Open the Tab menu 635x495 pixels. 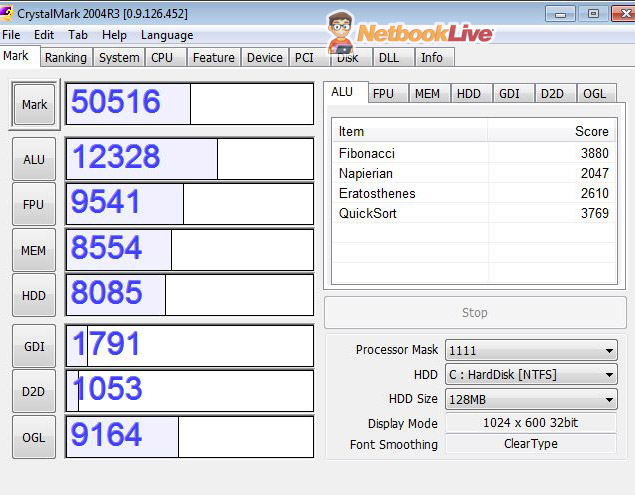point(78,35)
